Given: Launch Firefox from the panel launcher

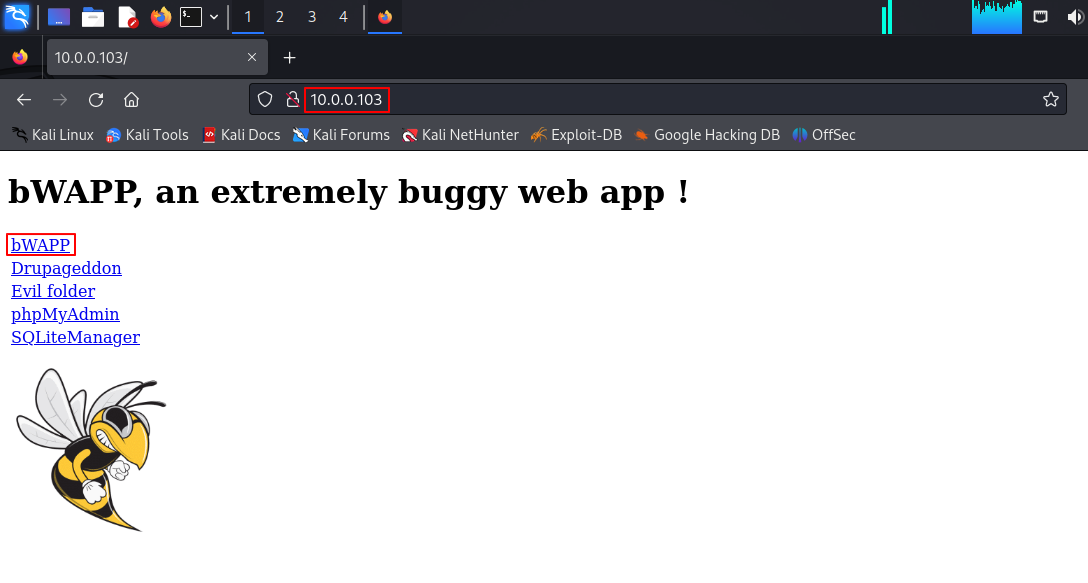Looking at the screenshot, I should coord(161,17).
